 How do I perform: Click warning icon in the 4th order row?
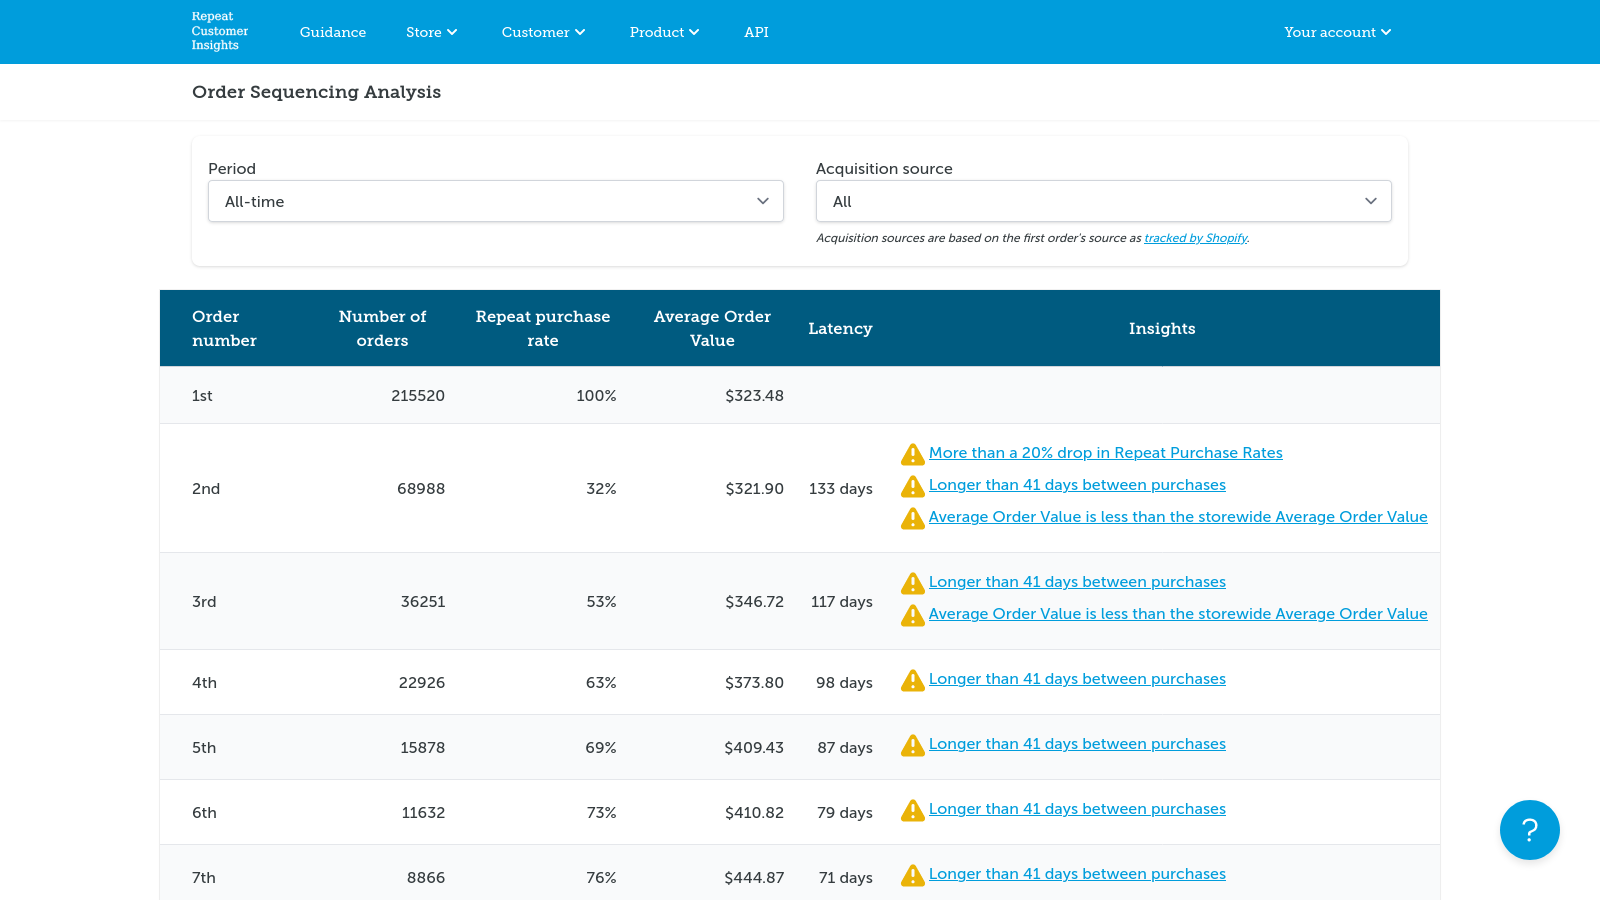913,680
